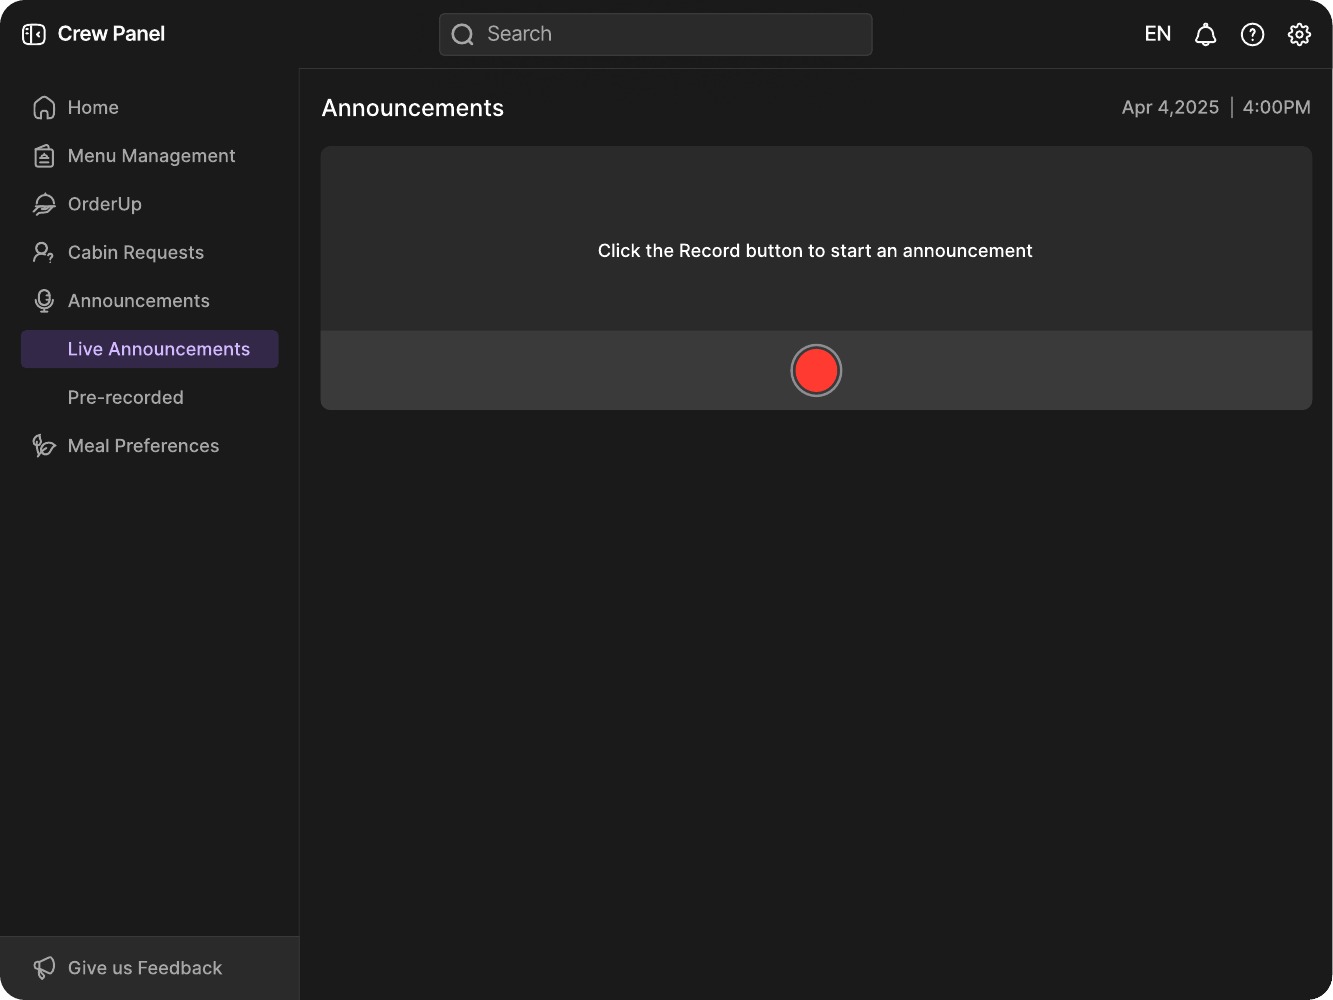The height and width of the screenshot is (1000, 1333).
Task: Click the feedback megaphone icon
Action: pos(44,968)
